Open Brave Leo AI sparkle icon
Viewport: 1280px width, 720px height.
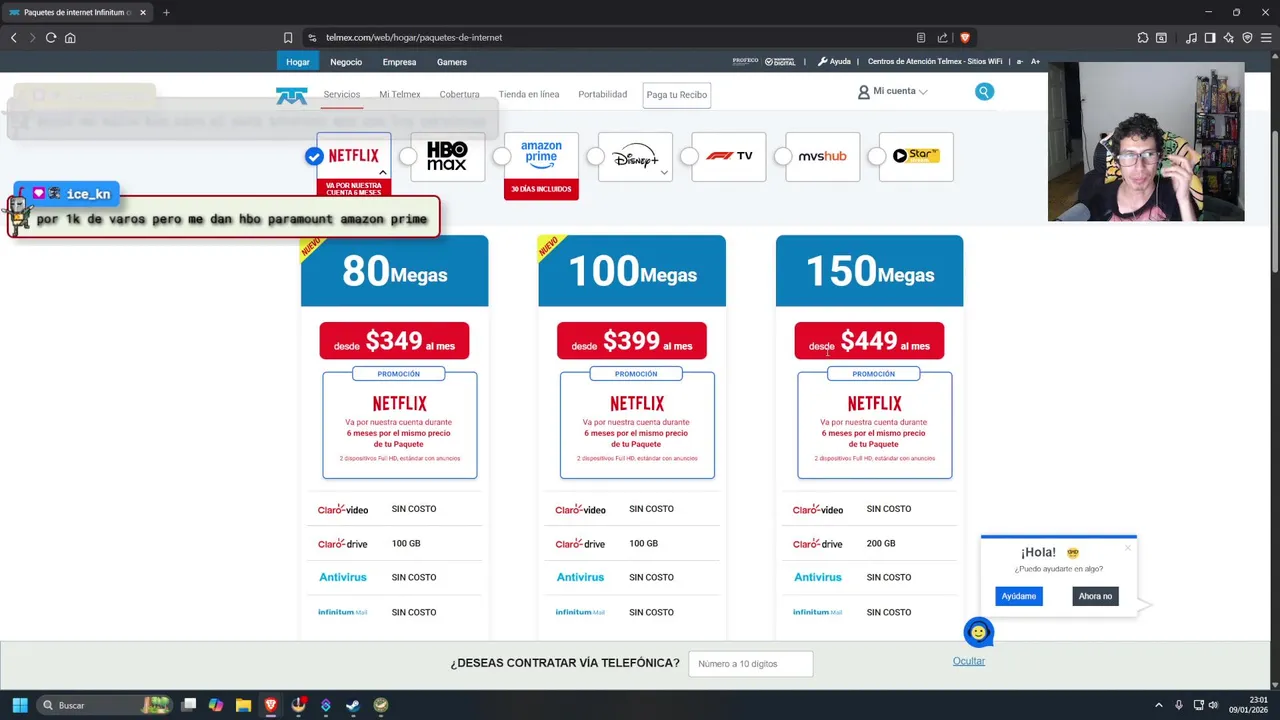1229,38
